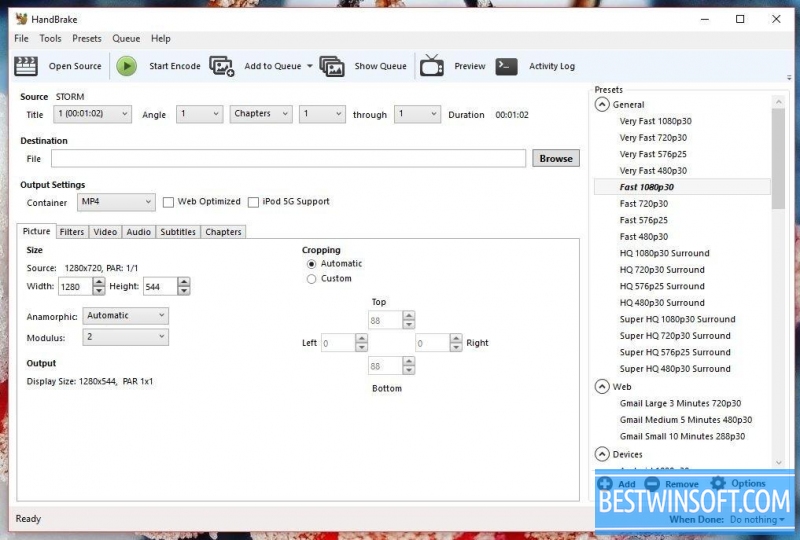Click the Open Source clapperboard icon

point(26,66)
